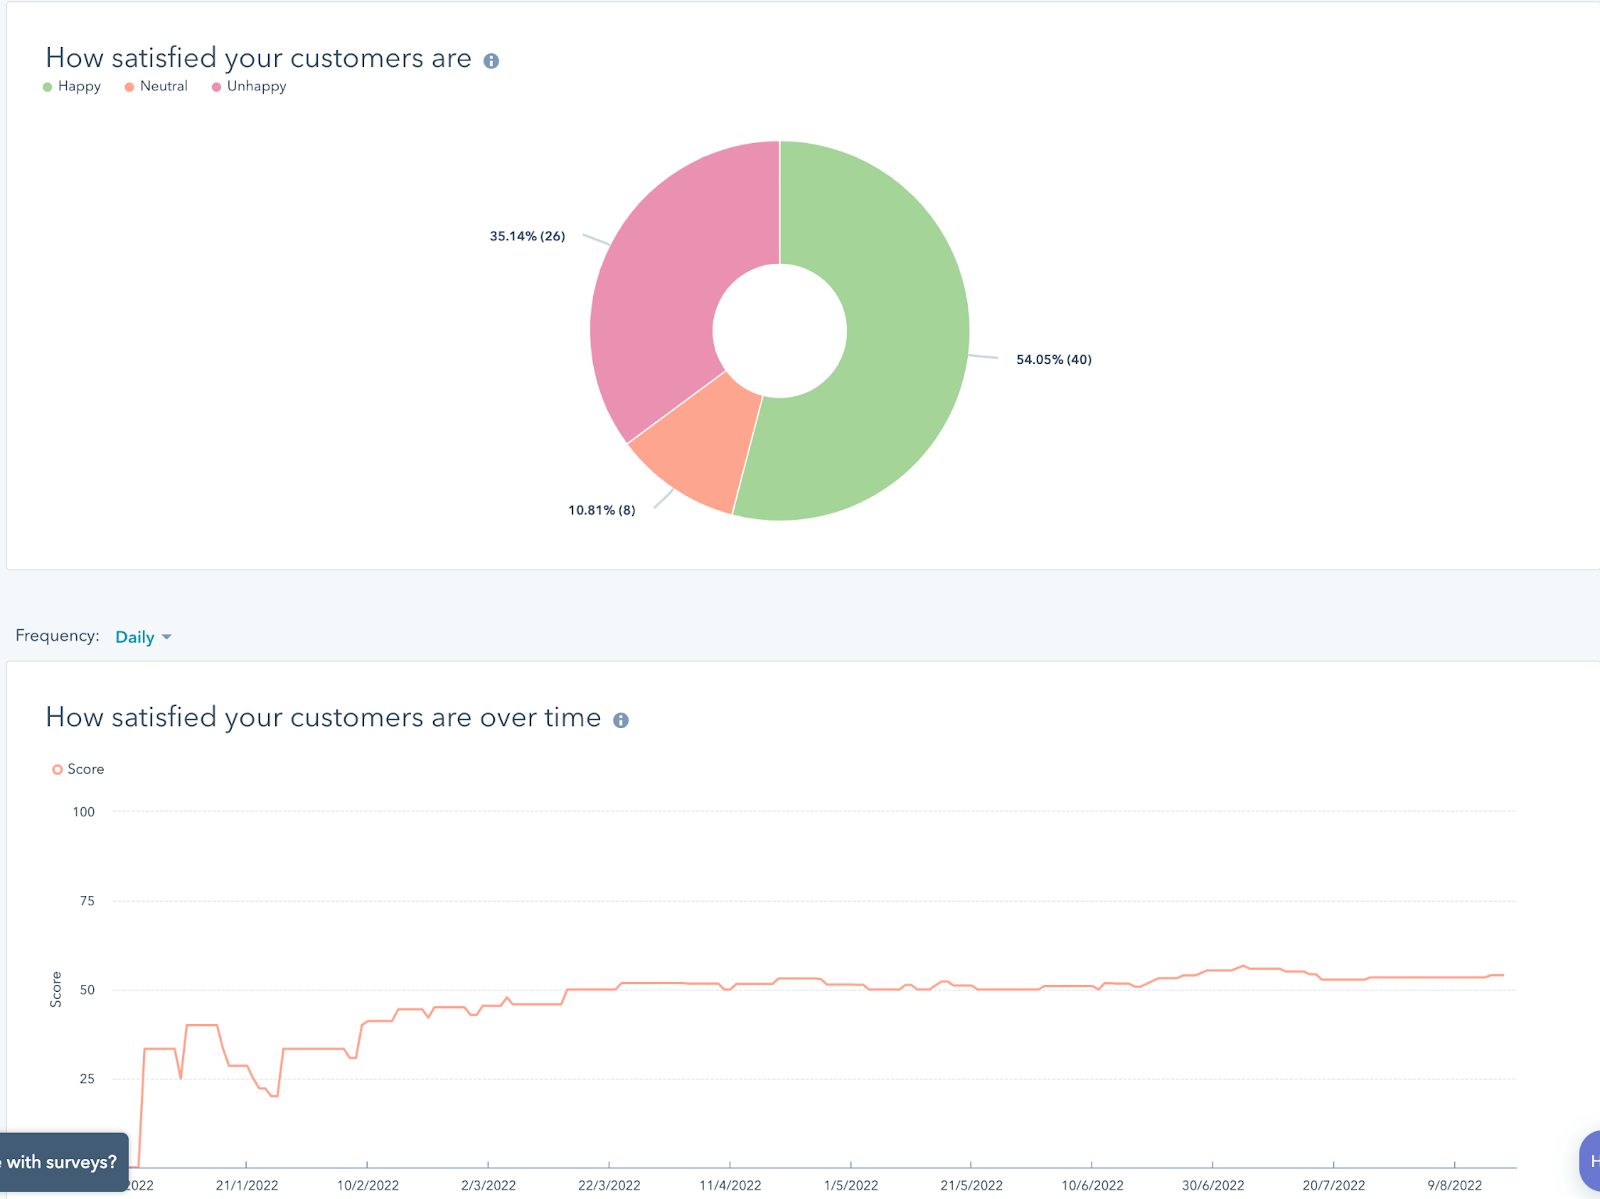This screenshot has width=1600, height=1199.
Task: Open the Daily frequency dropdown
Action: (x=143, y=637)
